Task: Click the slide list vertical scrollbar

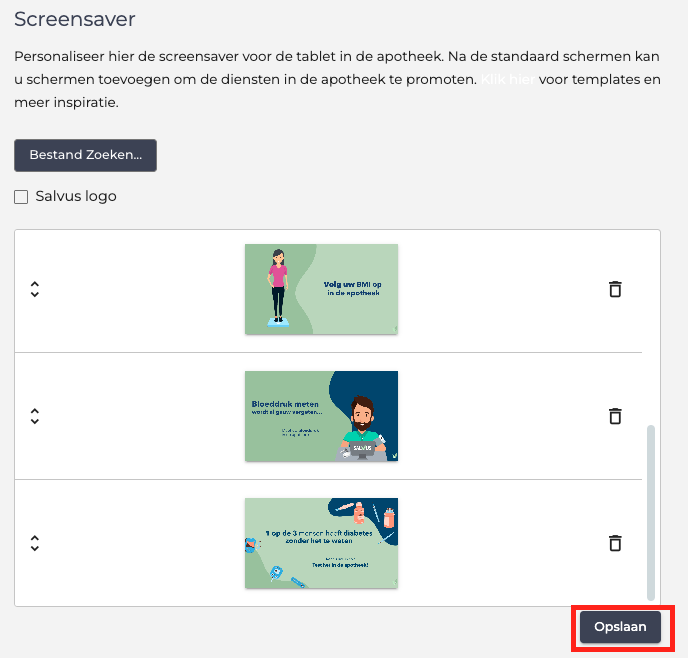Action: click(x=652, y=510)
